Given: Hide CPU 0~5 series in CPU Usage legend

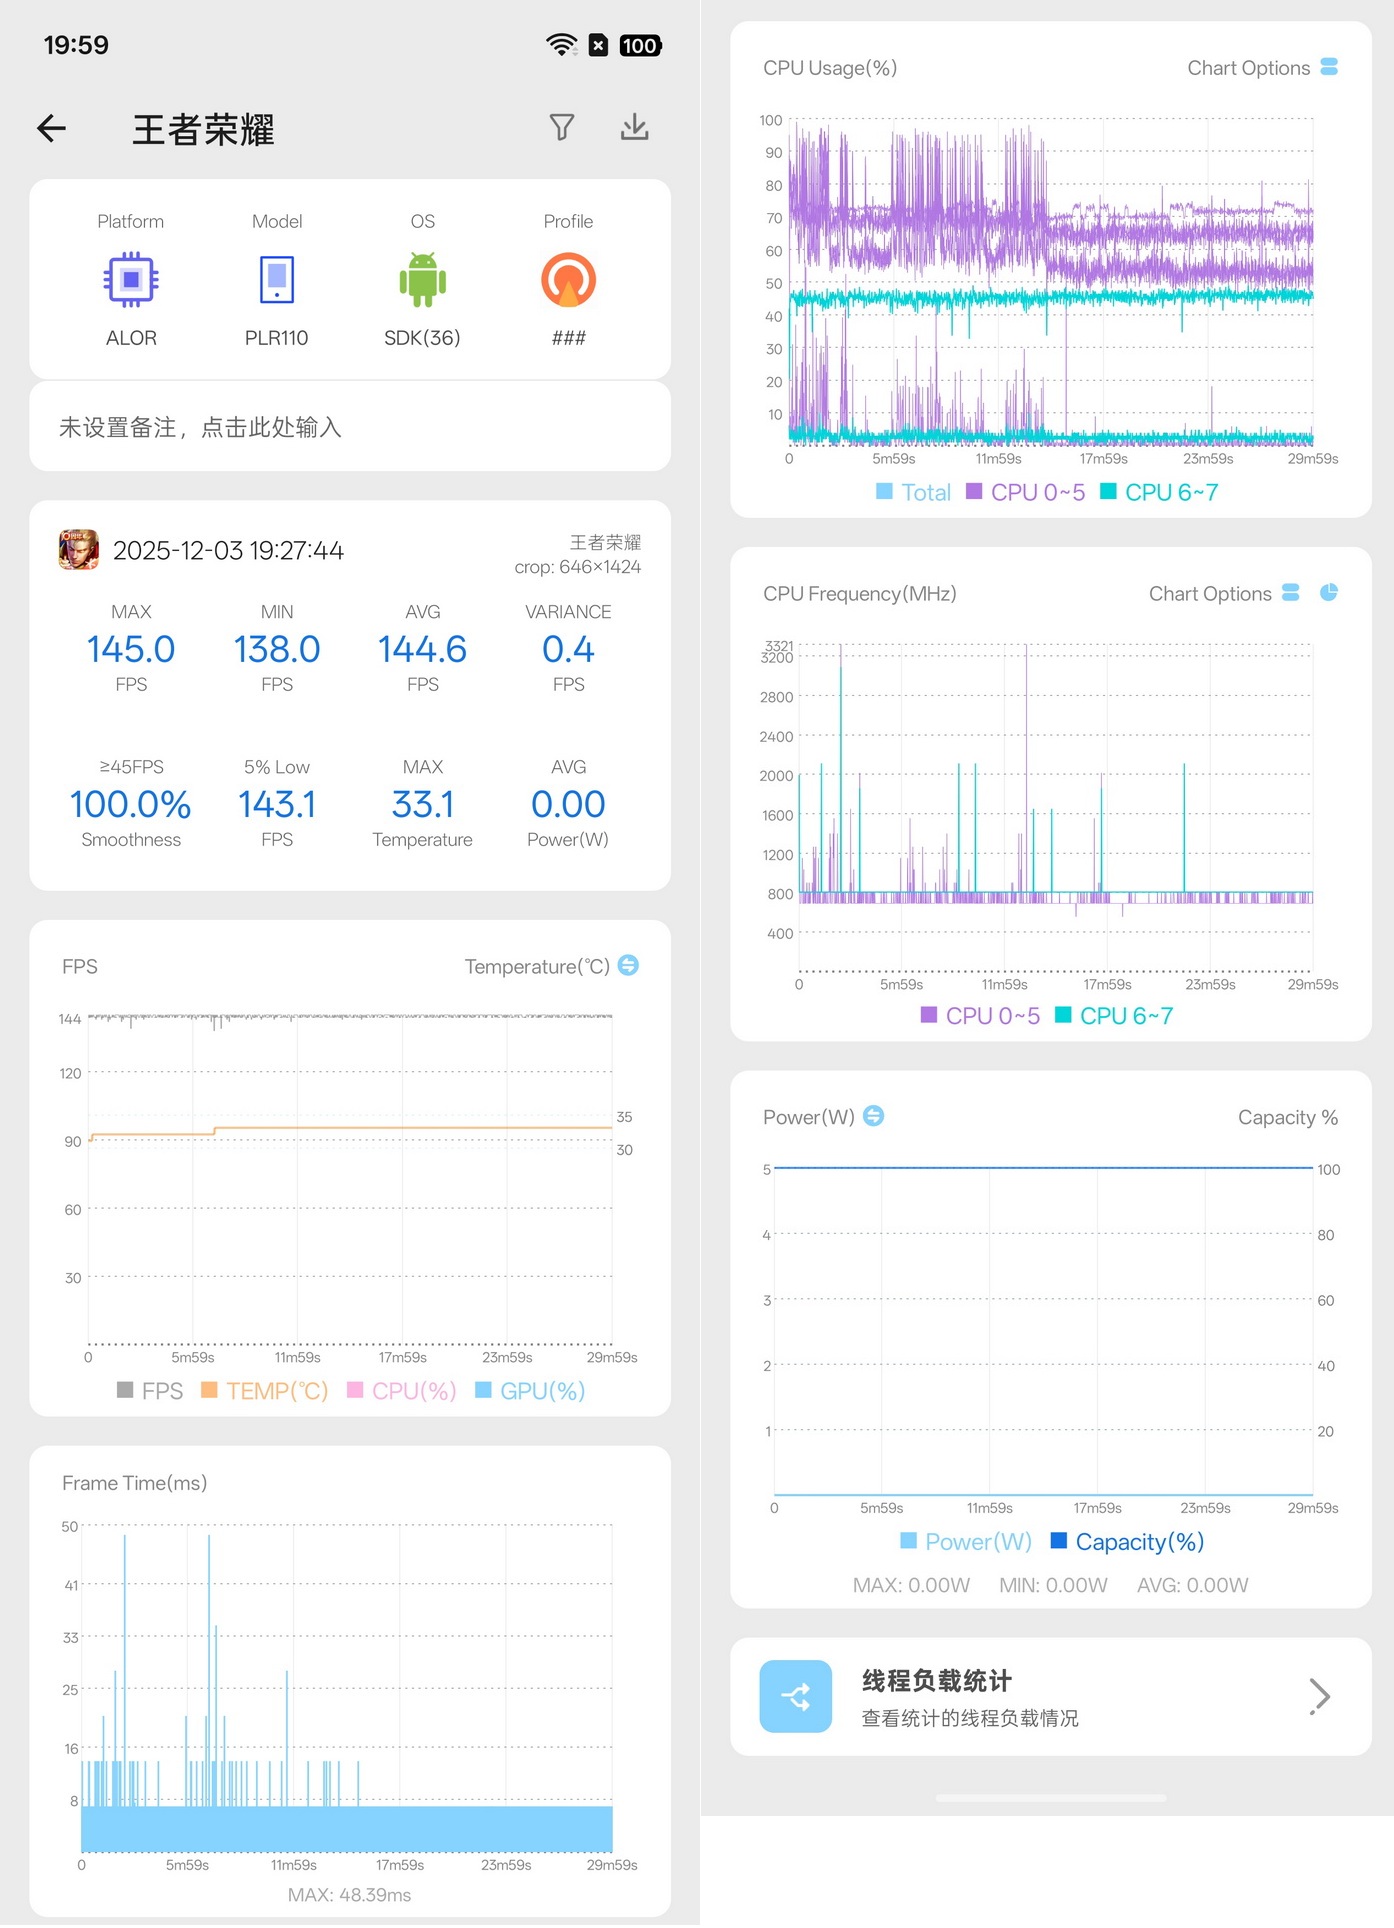Looking at the screenshot, I should (1025, 492).
